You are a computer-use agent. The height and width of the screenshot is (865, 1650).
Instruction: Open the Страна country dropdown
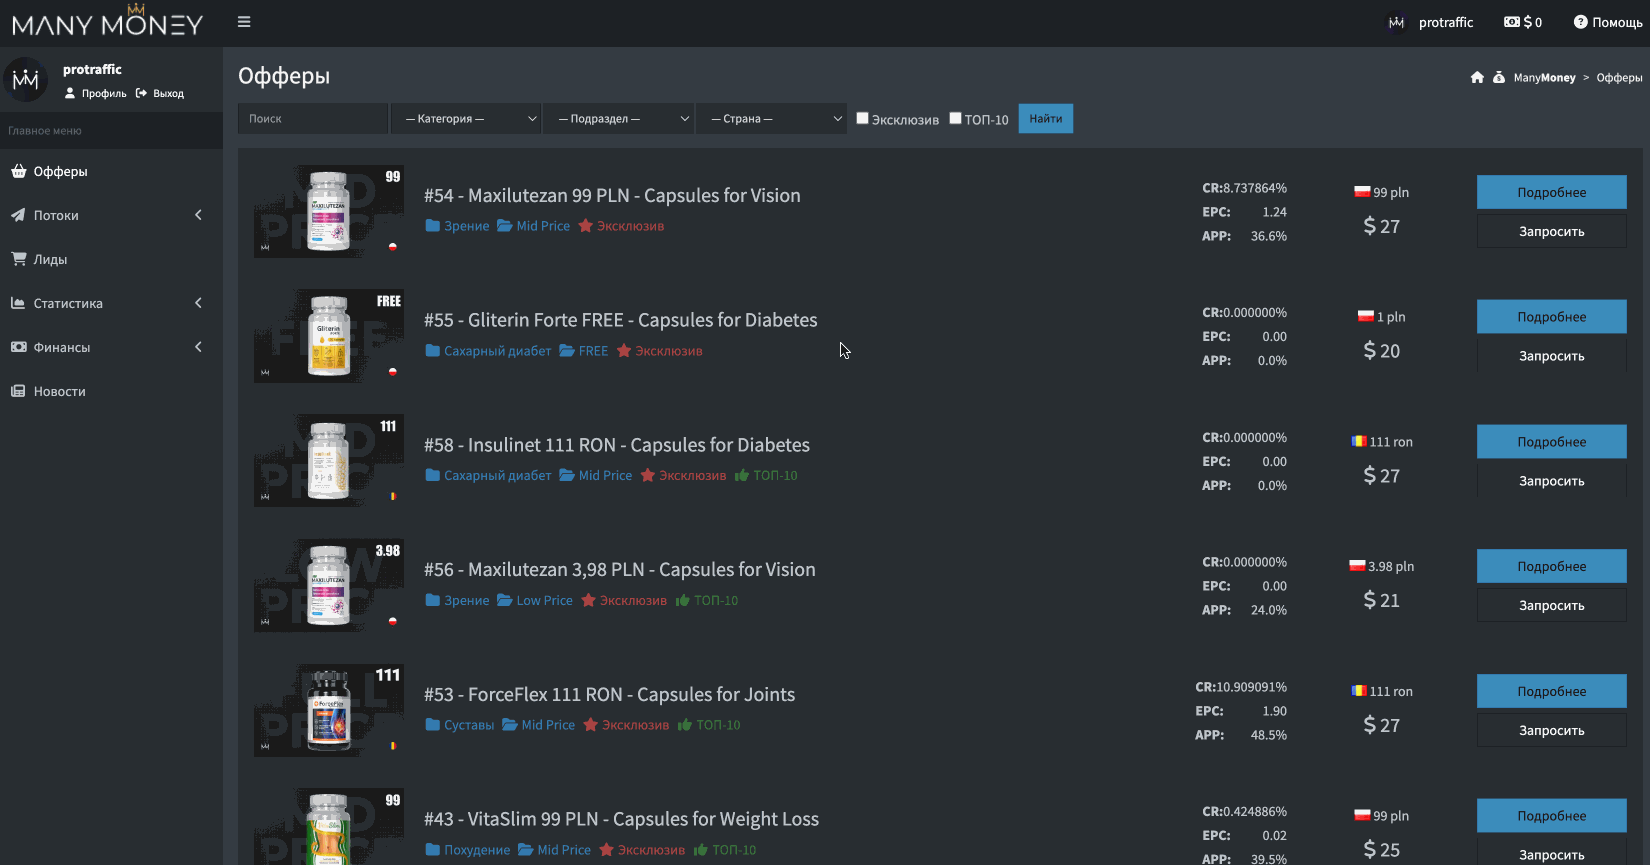(x=772, y=118)
